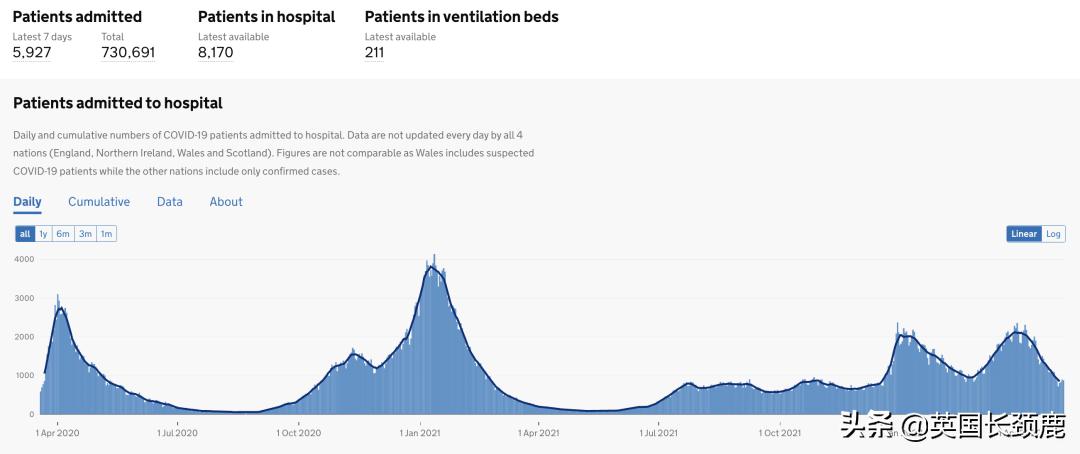Enable the Linear scale option
The image size is (1080, 454).
pos(1024,234)
